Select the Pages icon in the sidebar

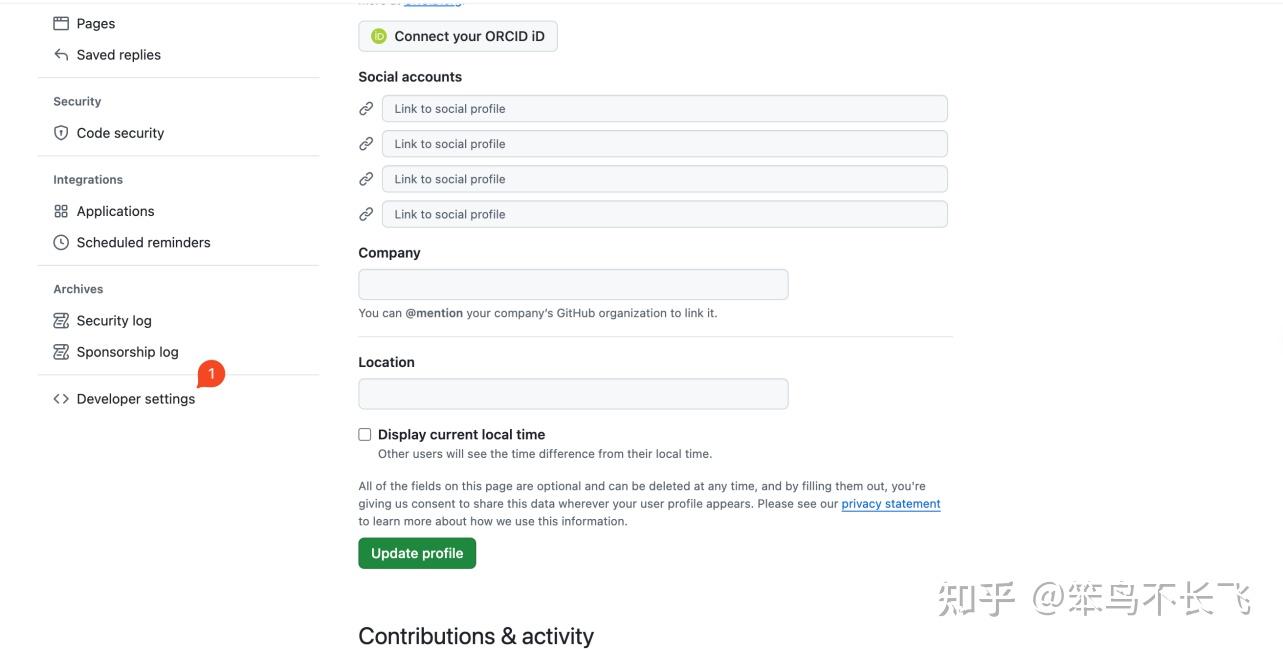pyautogui.click(x=61, y=22)
